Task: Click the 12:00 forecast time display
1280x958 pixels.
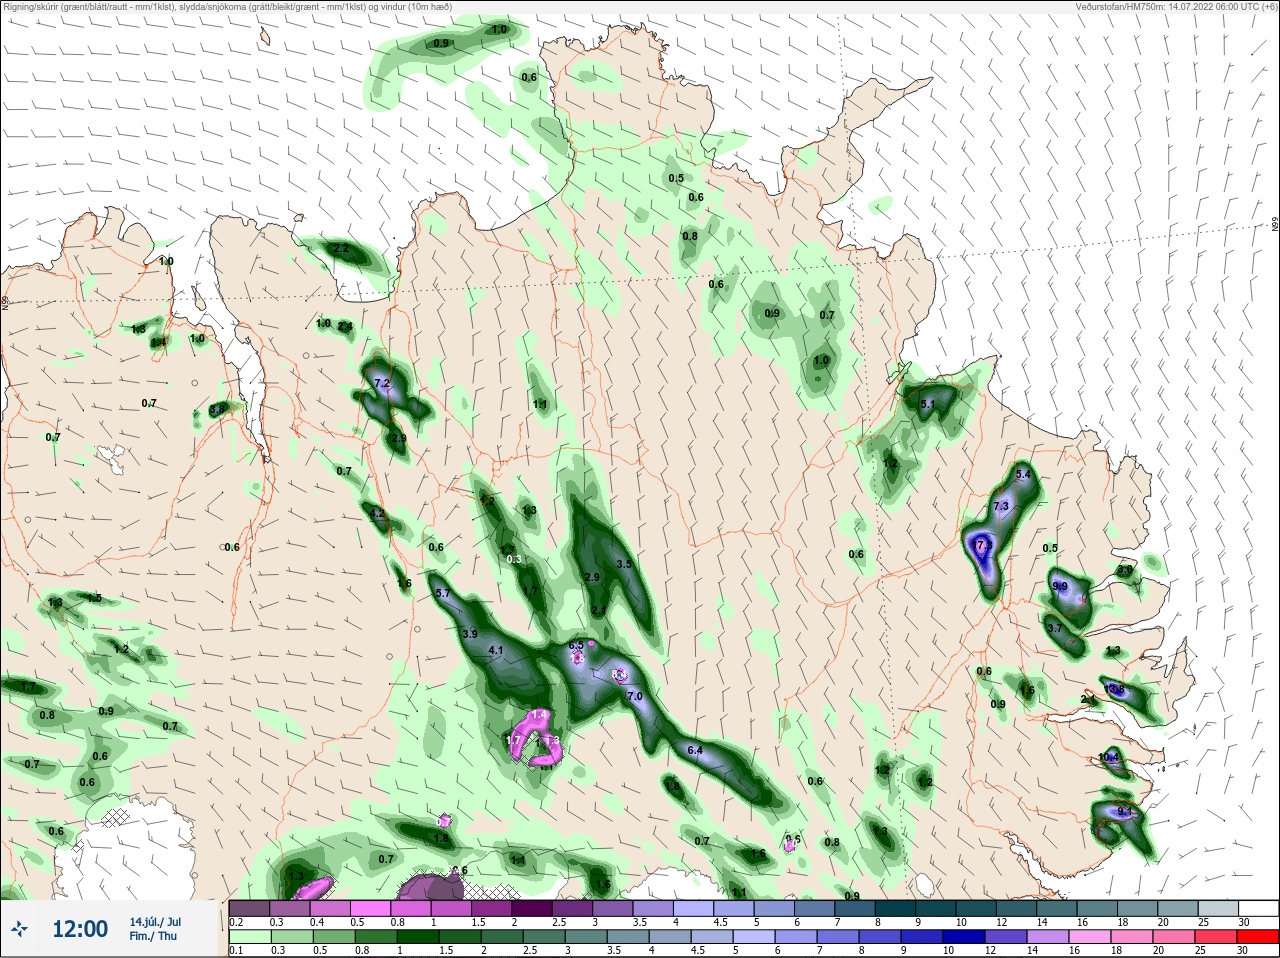Action: (x=80, y=929)
